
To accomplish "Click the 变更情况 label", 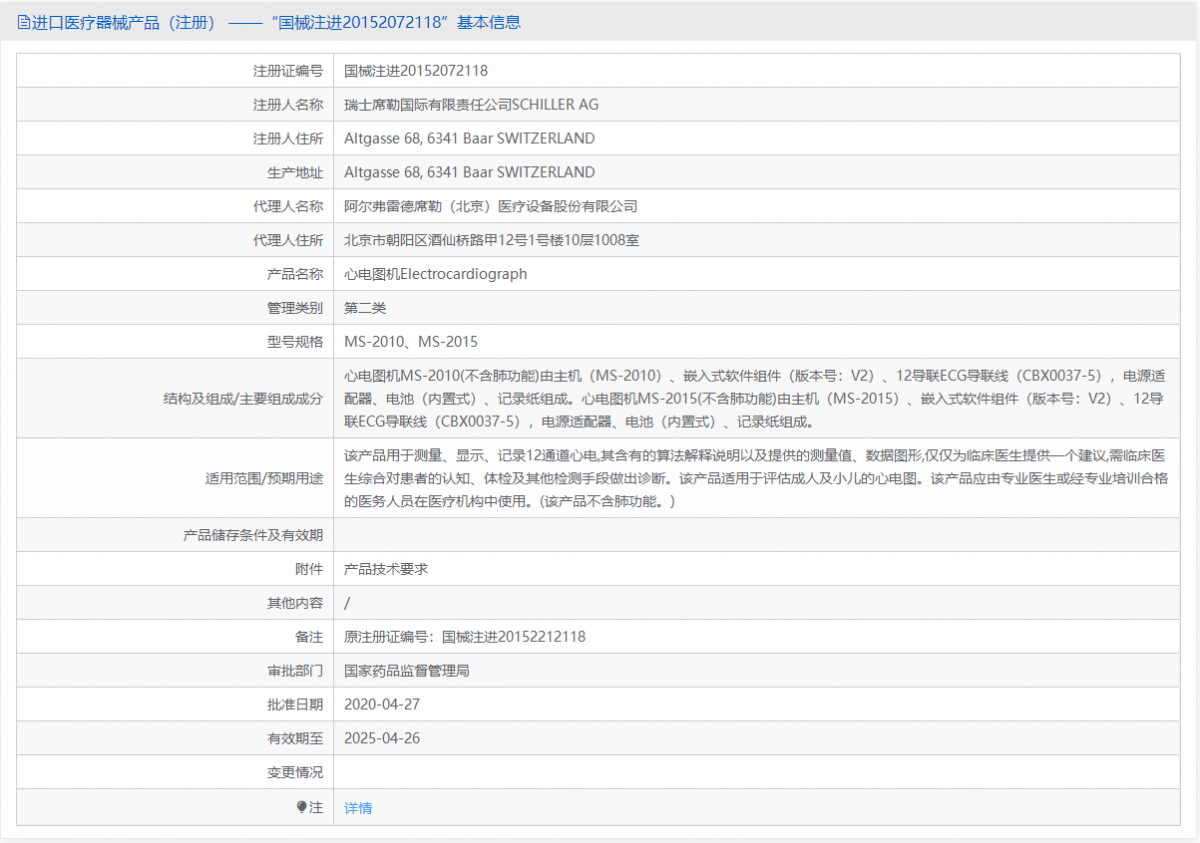I will coord(295,772).
